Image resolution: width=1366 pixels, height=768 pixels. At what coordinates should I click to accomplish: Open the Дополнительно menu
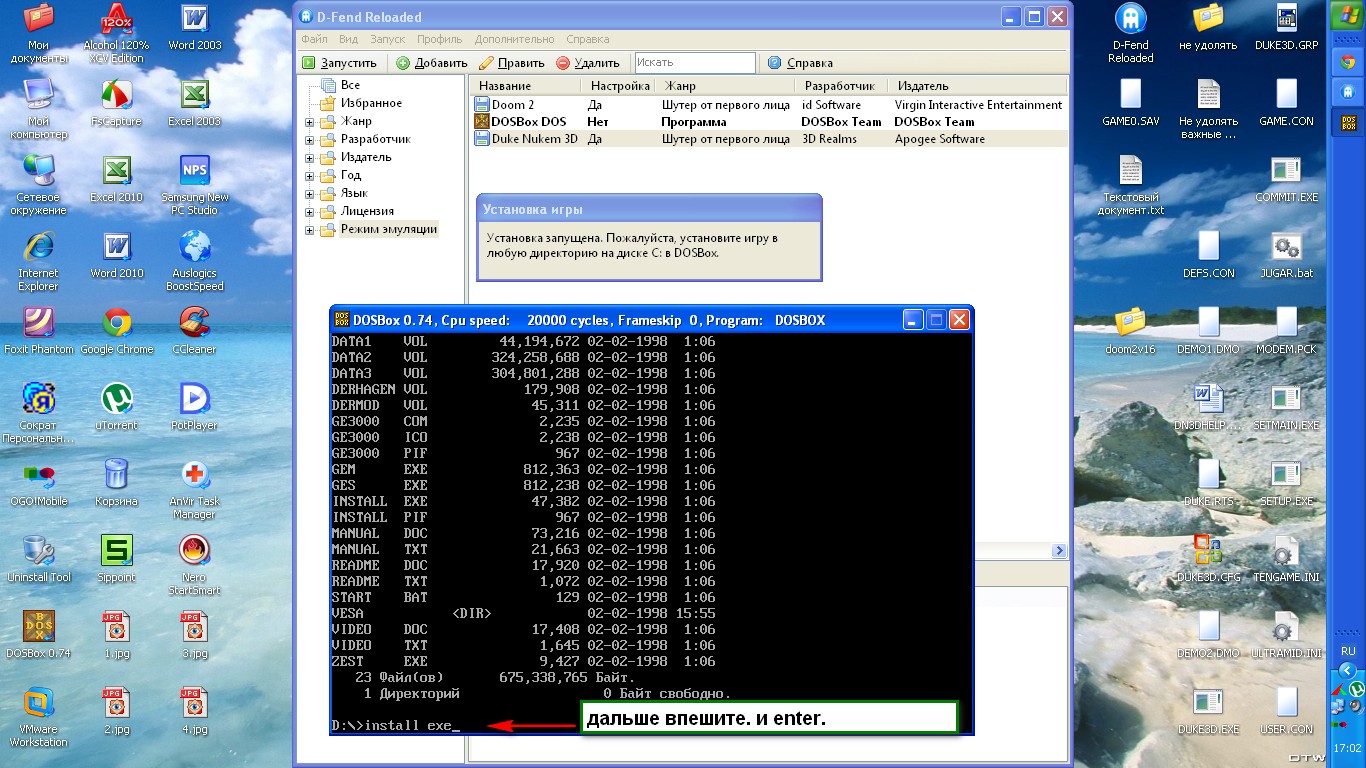point(514,39)
